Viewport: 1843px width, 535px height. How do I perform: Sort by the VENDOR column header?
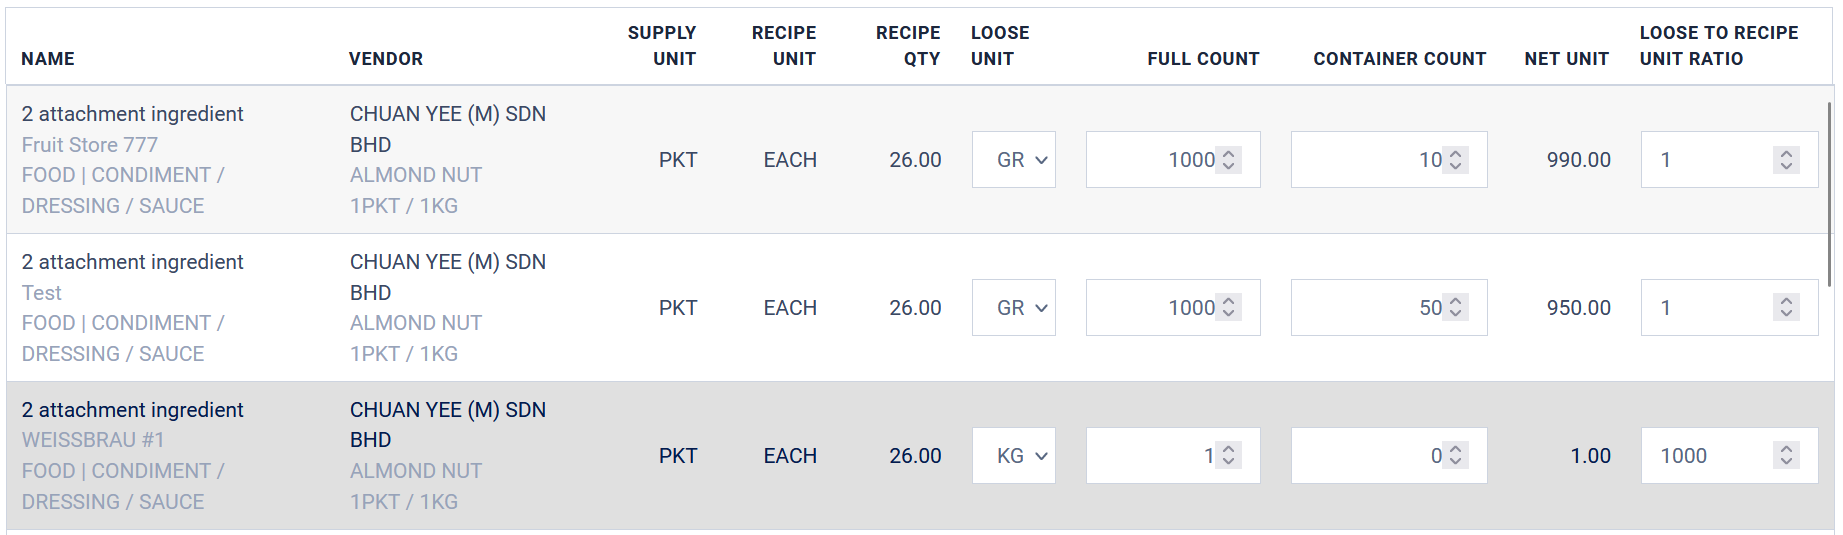[x=386, y=59]
